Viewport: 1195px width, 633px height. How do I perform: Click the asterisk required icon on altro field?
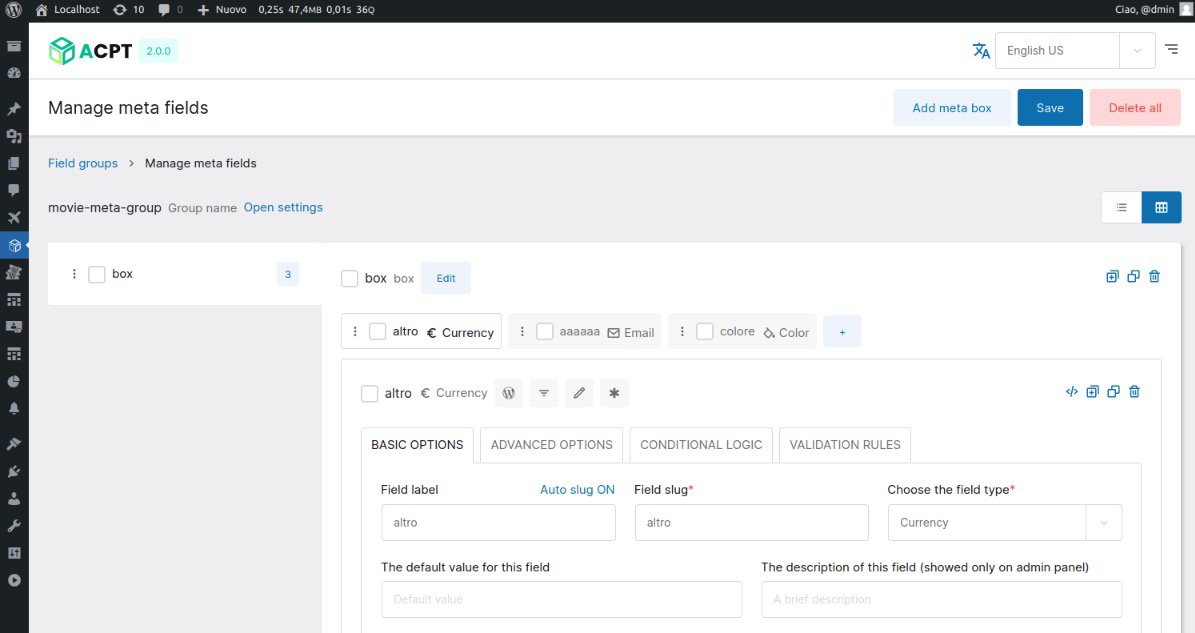pyautogui.click(x=614, y=393)
